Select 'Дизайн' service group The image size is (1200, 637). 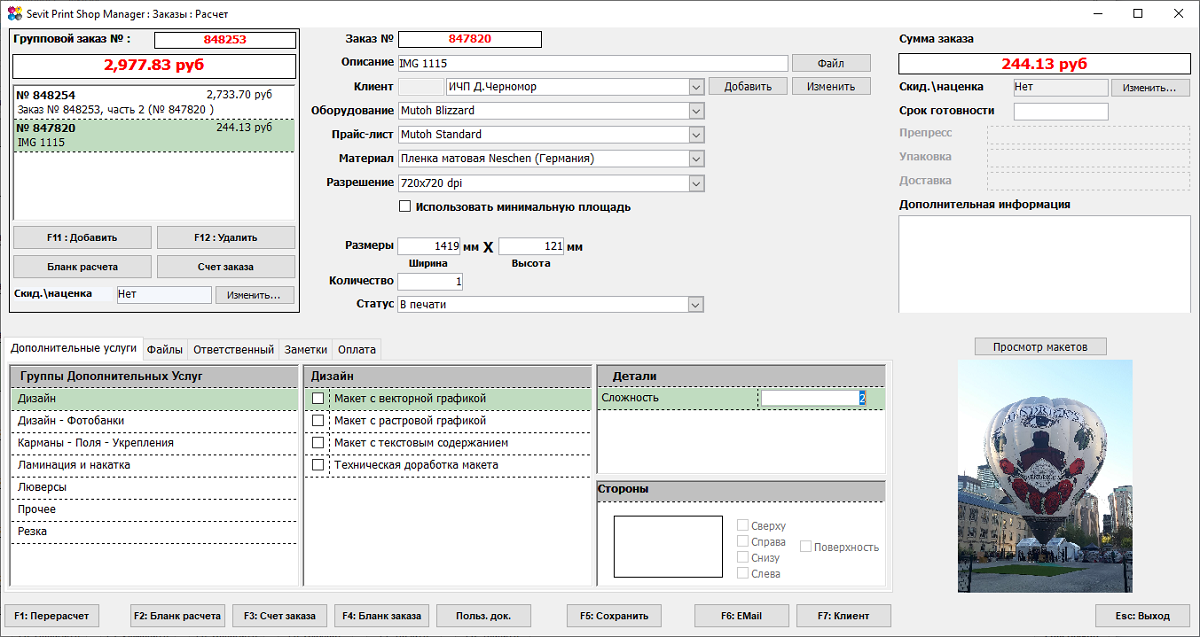[x=154, y=399]
